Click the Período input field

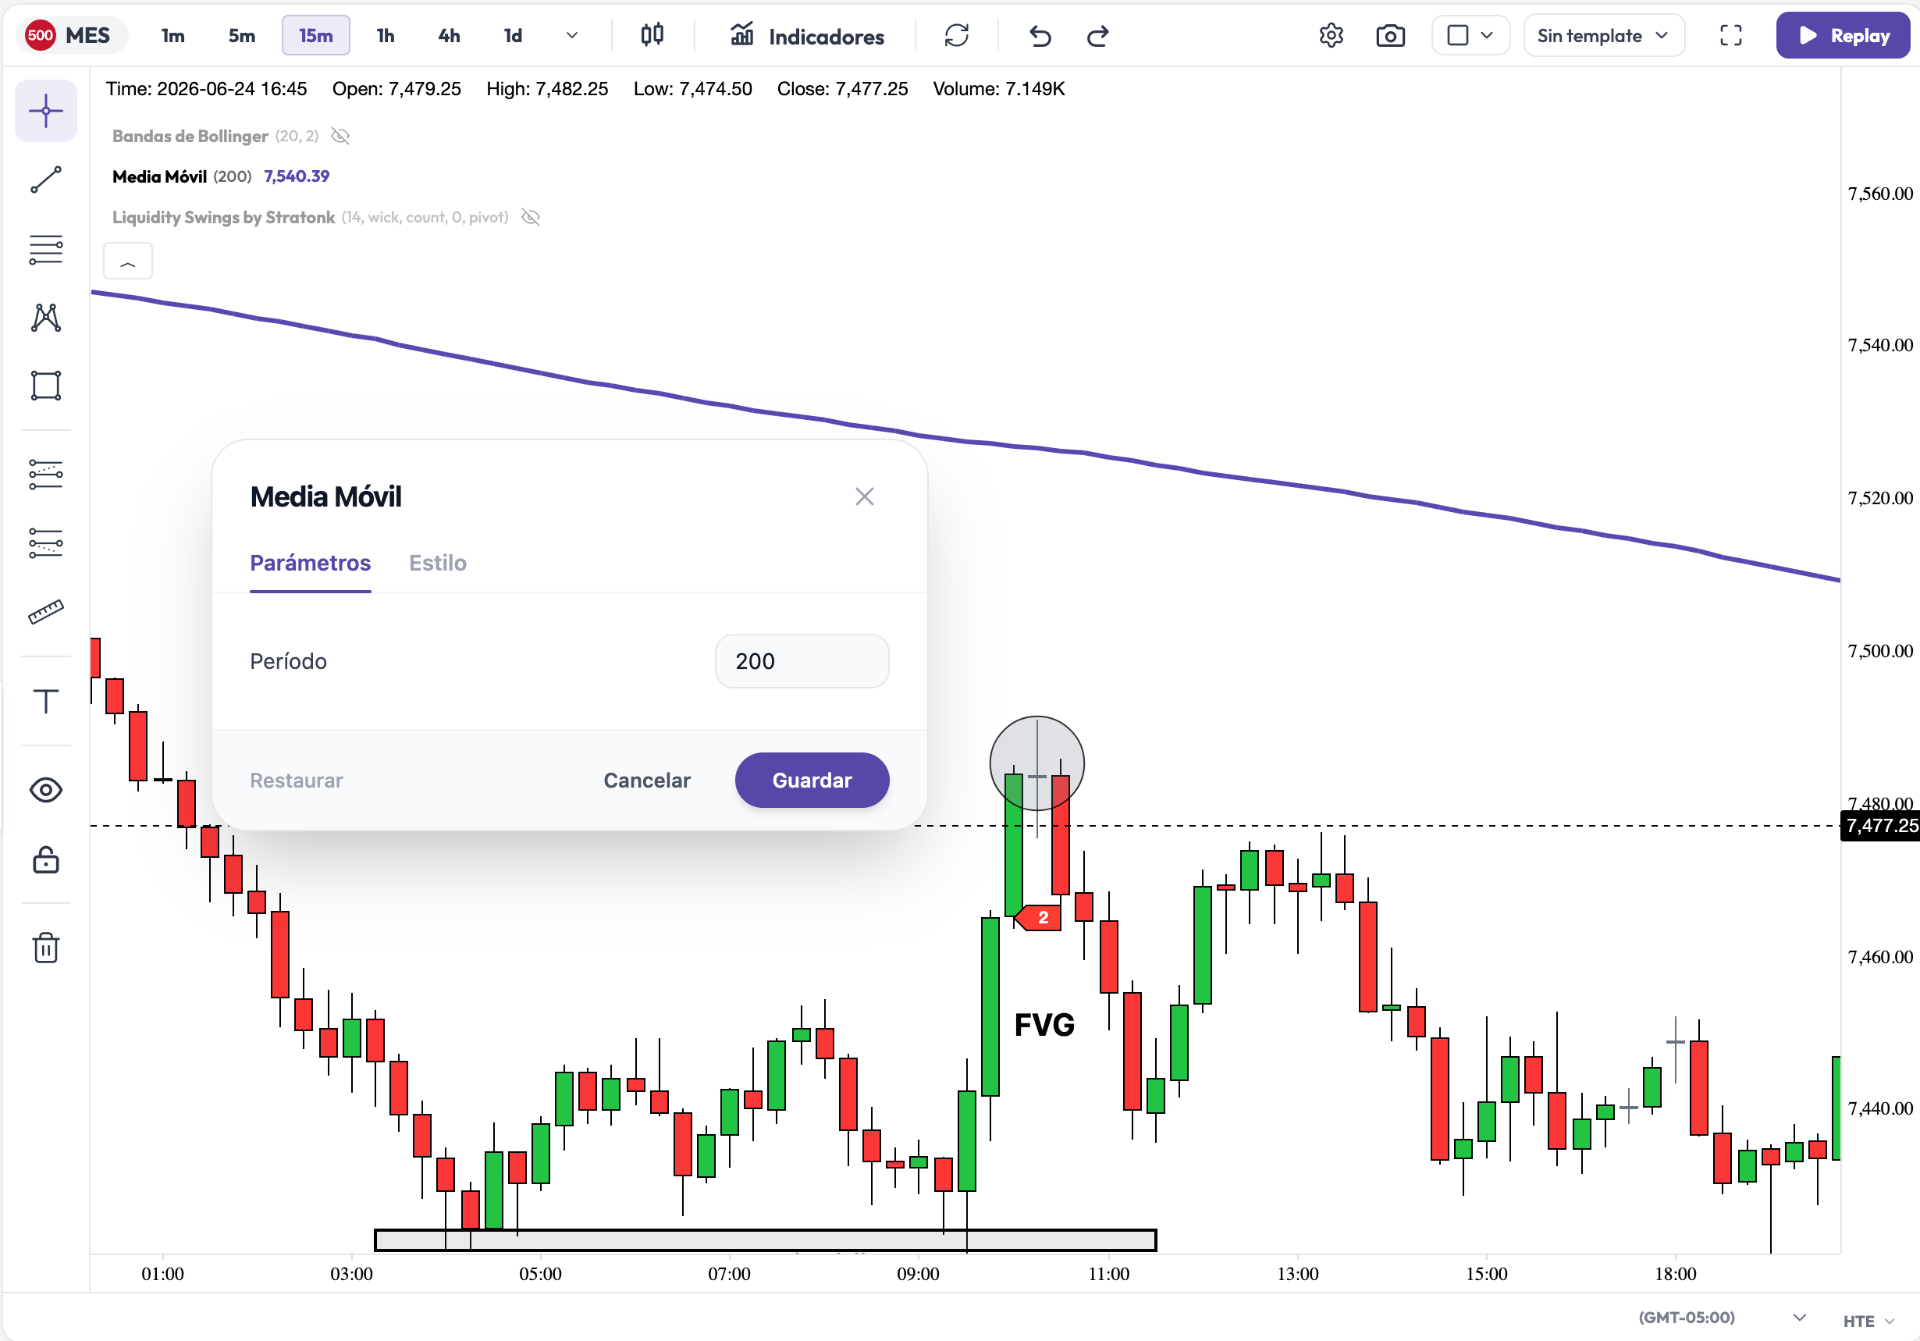[802, 661]
